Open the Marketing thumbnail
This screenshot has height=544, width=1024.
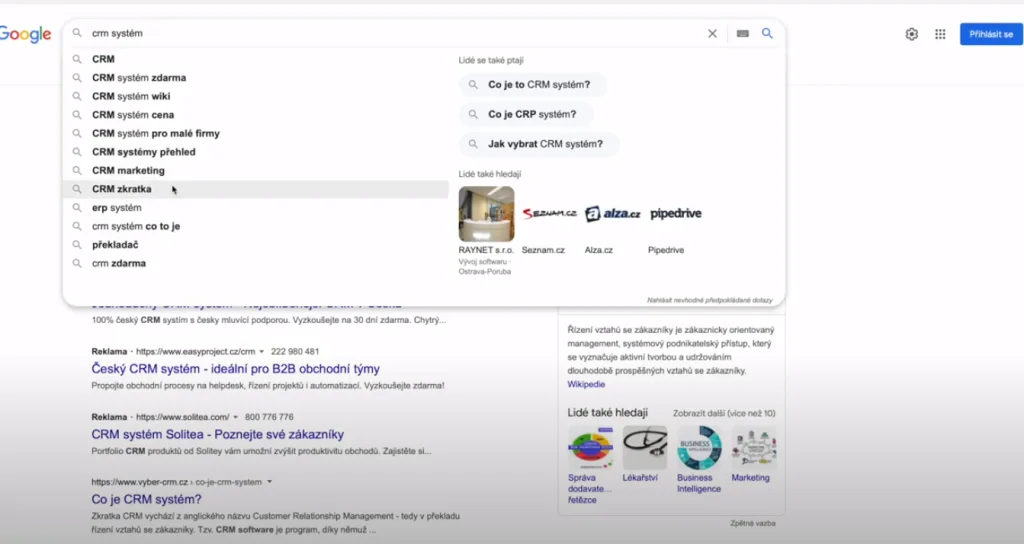click(x=754, y=448)
